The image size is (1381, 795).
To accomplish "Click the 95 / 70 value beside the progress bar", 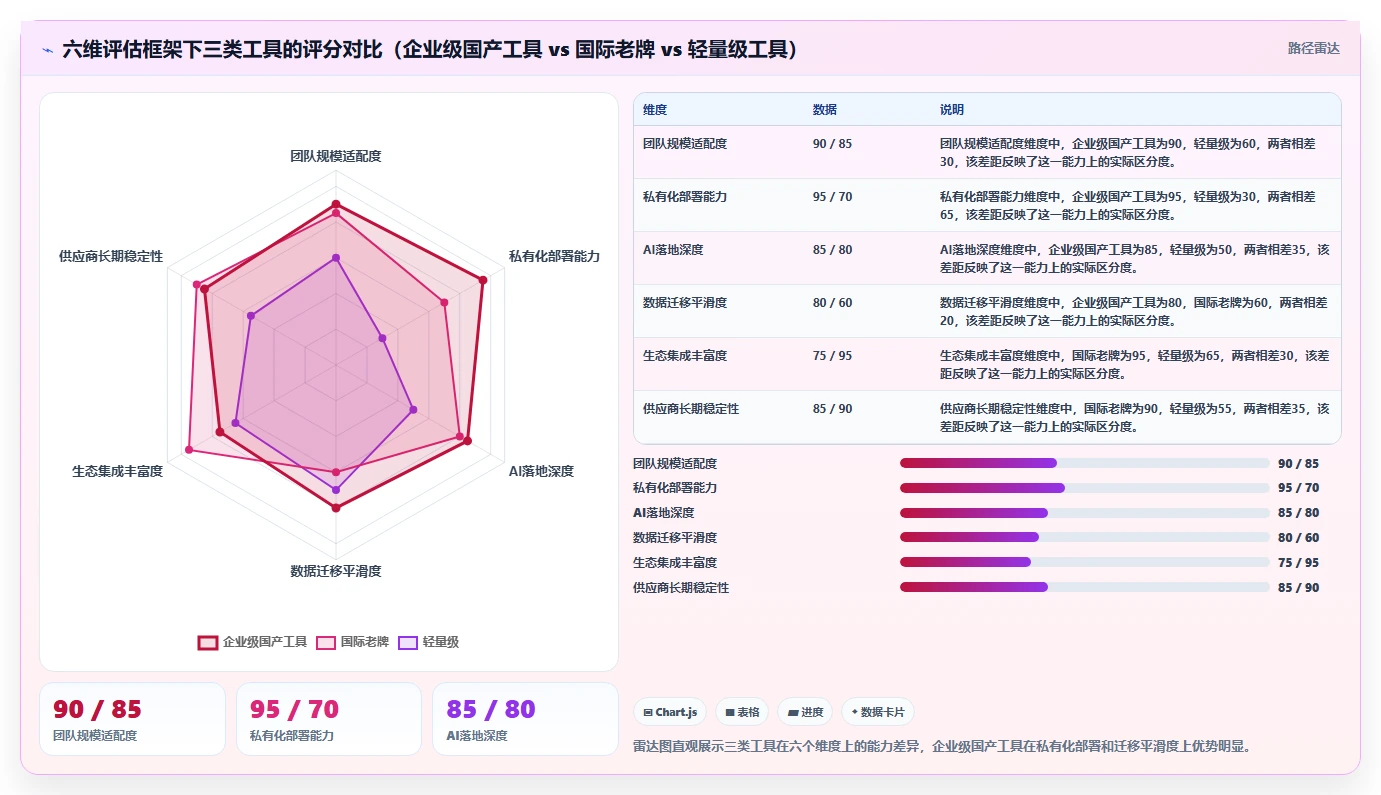I will coord(1298,488).
